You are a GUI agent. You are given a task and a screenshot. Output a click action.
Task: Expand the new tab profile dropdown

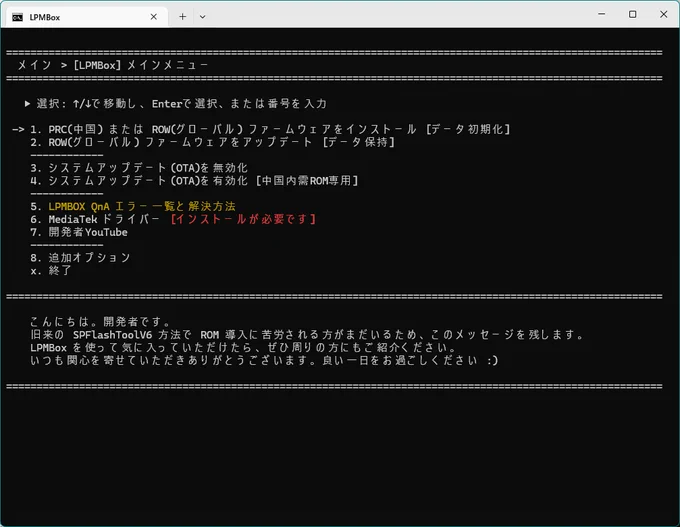[203, 17]
